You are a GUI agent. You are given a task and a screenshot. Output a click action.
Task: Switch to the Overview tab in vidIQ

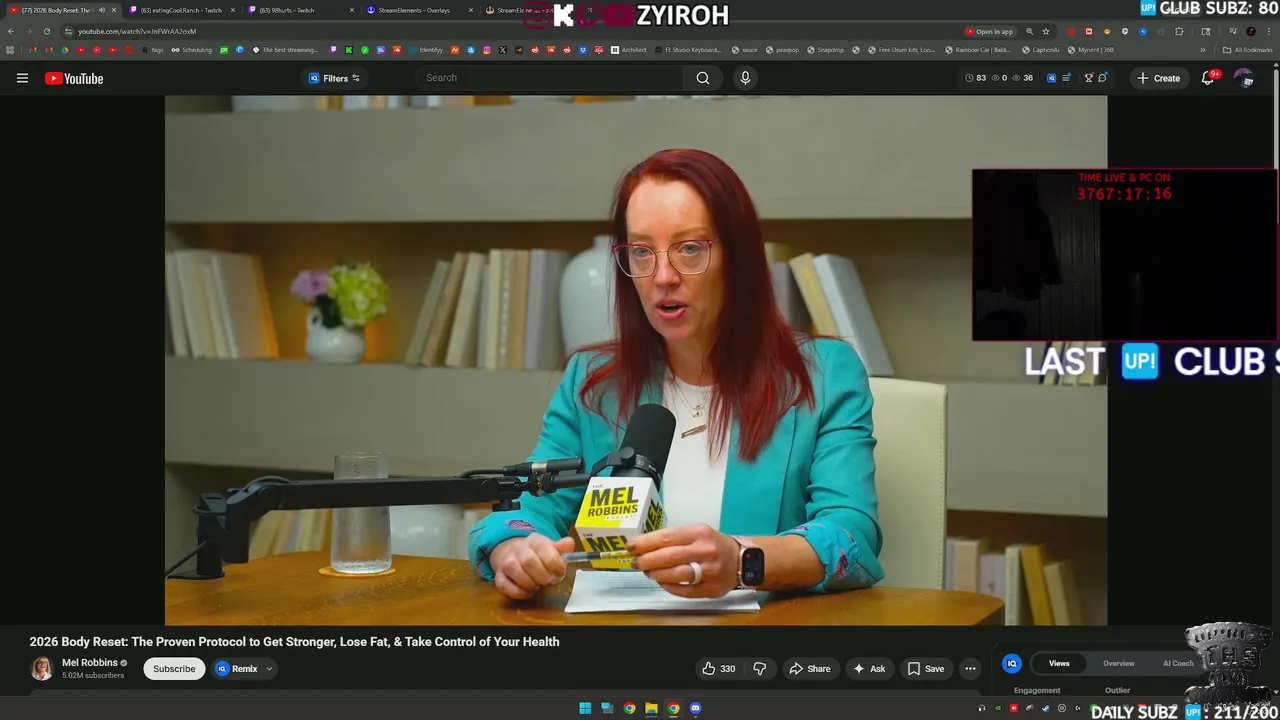pos(1119,663)
